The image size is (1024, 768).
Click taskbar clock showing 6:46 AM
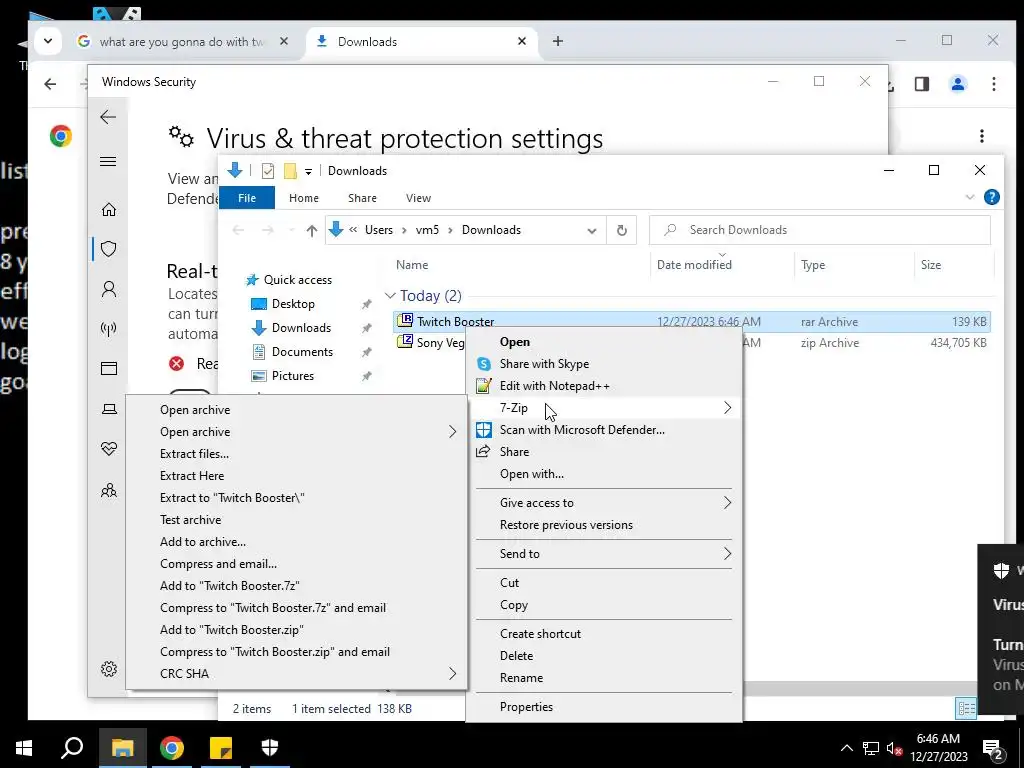(x=938, y=748)
